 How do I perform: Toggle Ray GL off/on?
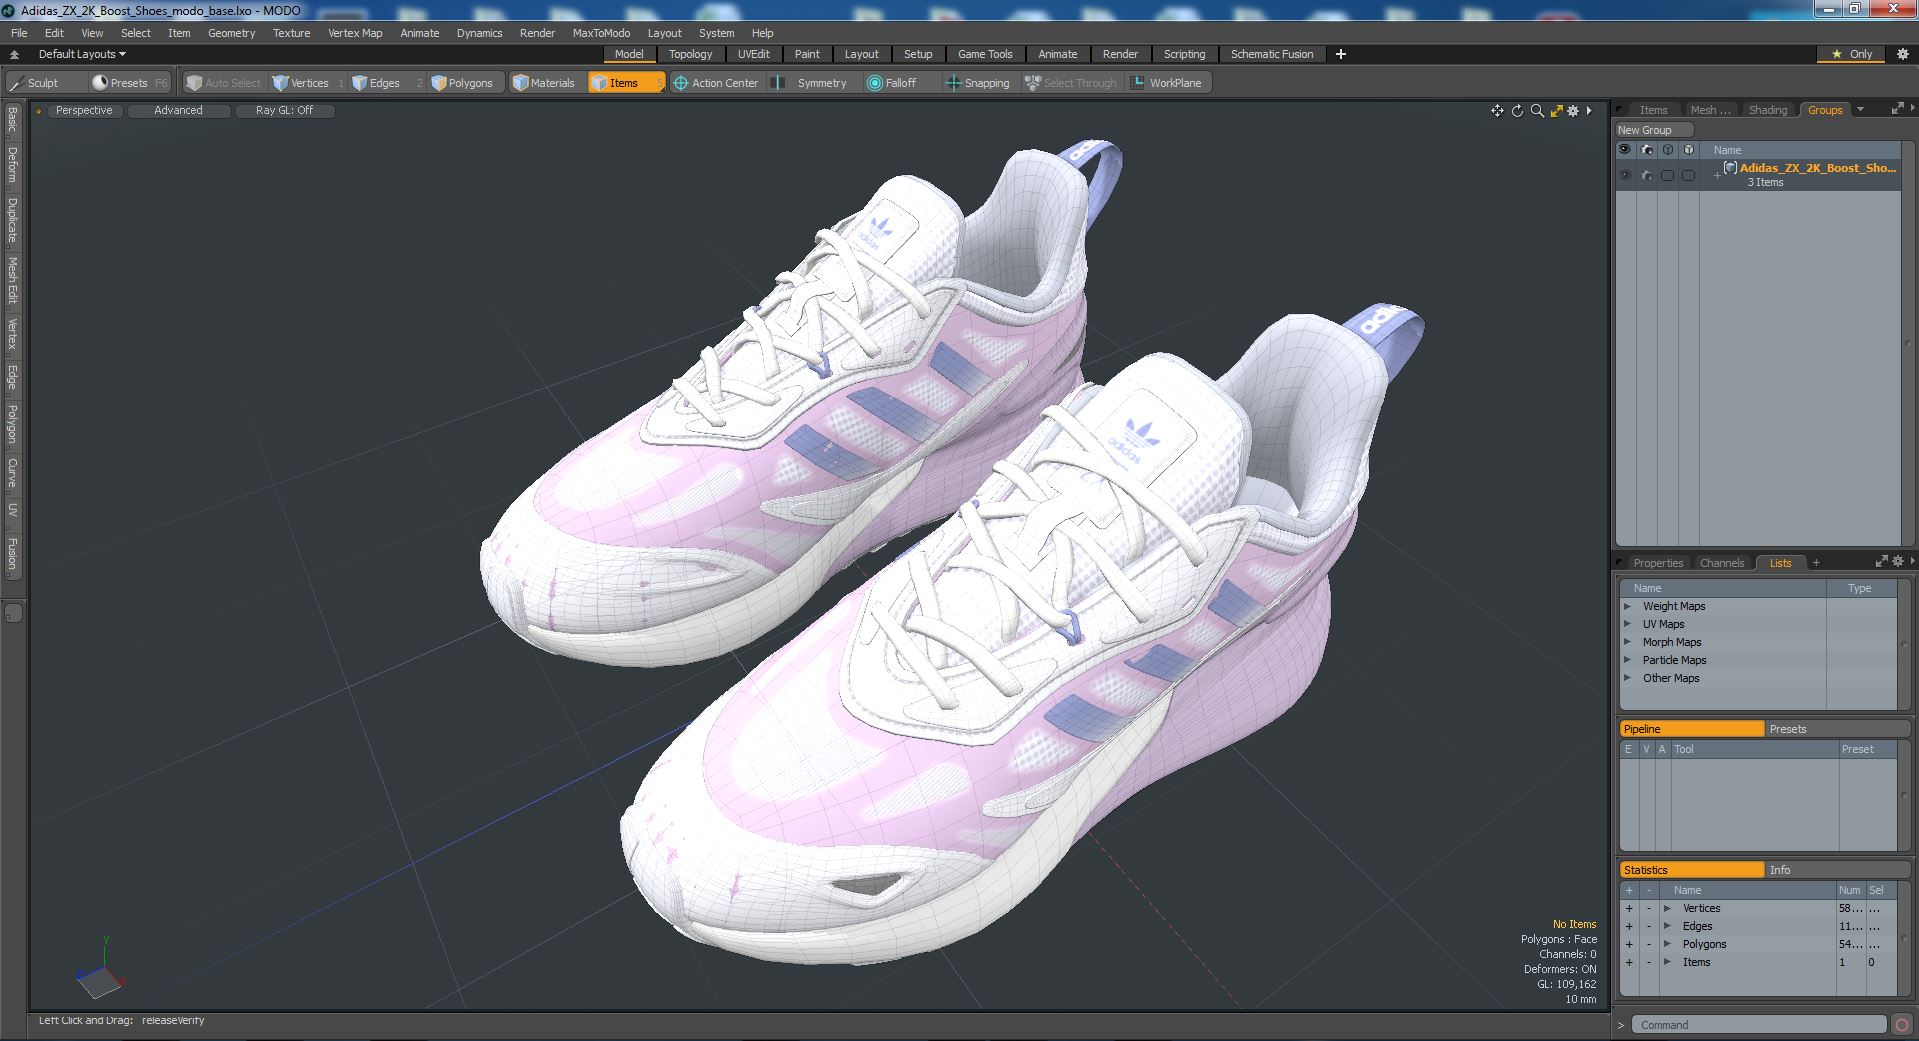pyautogui.click(x=284, y=111)
